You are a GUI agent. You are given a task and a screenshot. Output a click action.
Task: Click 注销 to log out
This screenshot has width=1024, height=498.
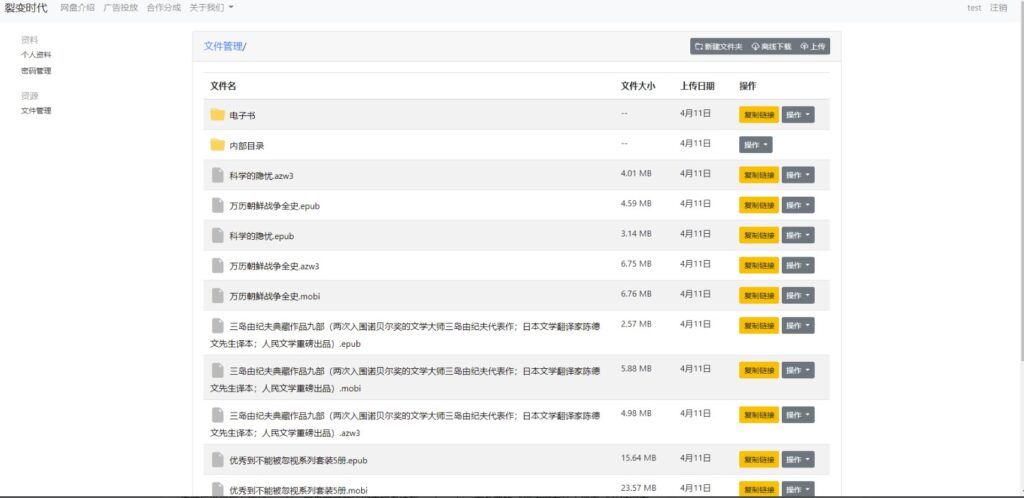point(998,8)
